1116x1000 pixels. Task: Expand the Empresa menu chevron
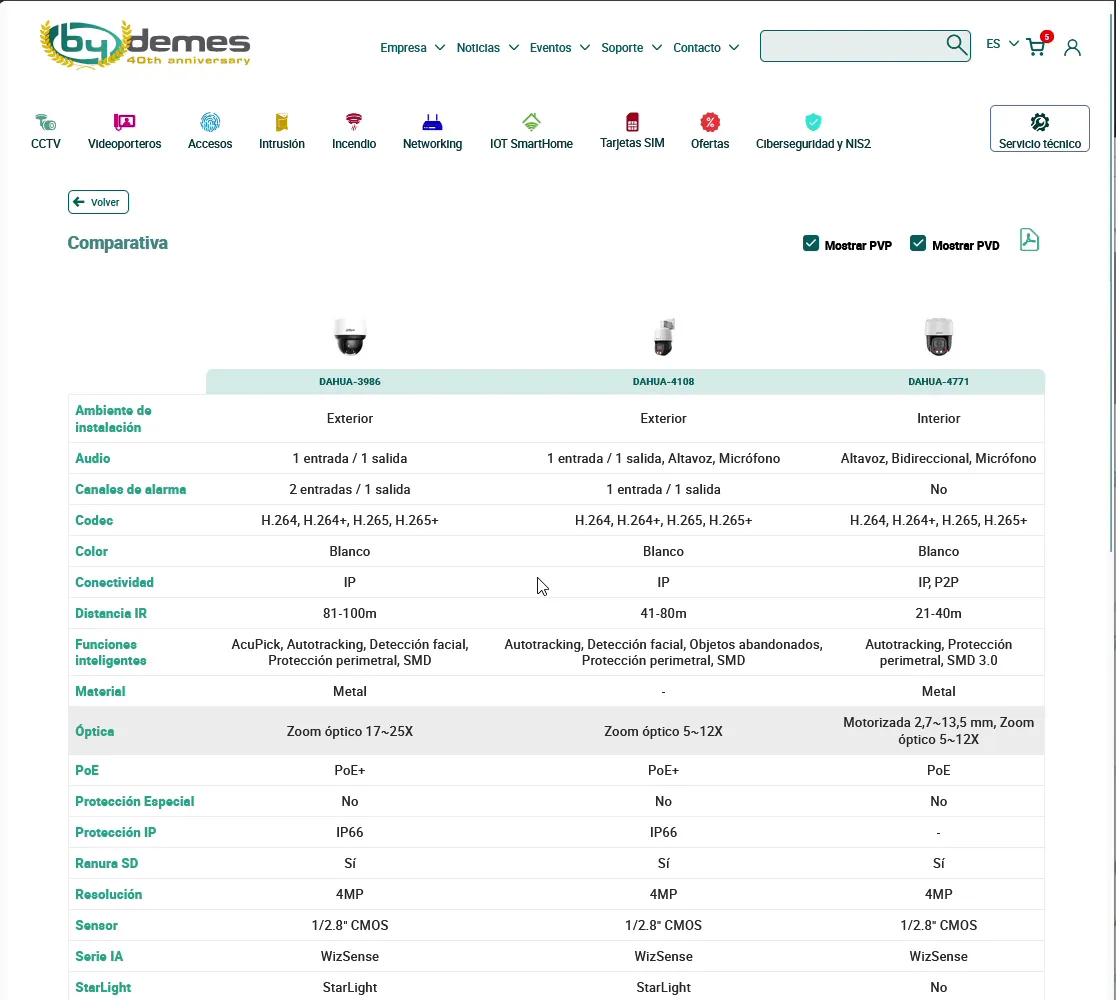pos(440,48)
